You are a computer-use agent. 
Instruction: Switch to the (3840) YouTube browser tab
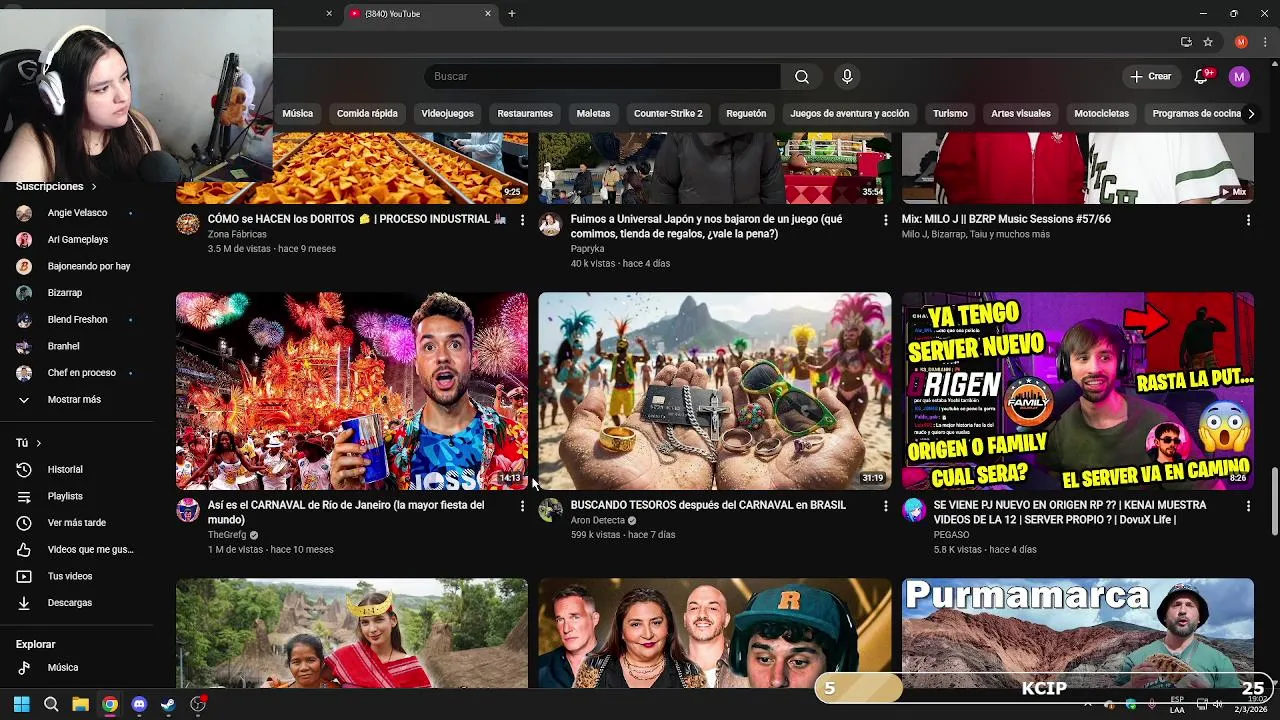(420, 14)
